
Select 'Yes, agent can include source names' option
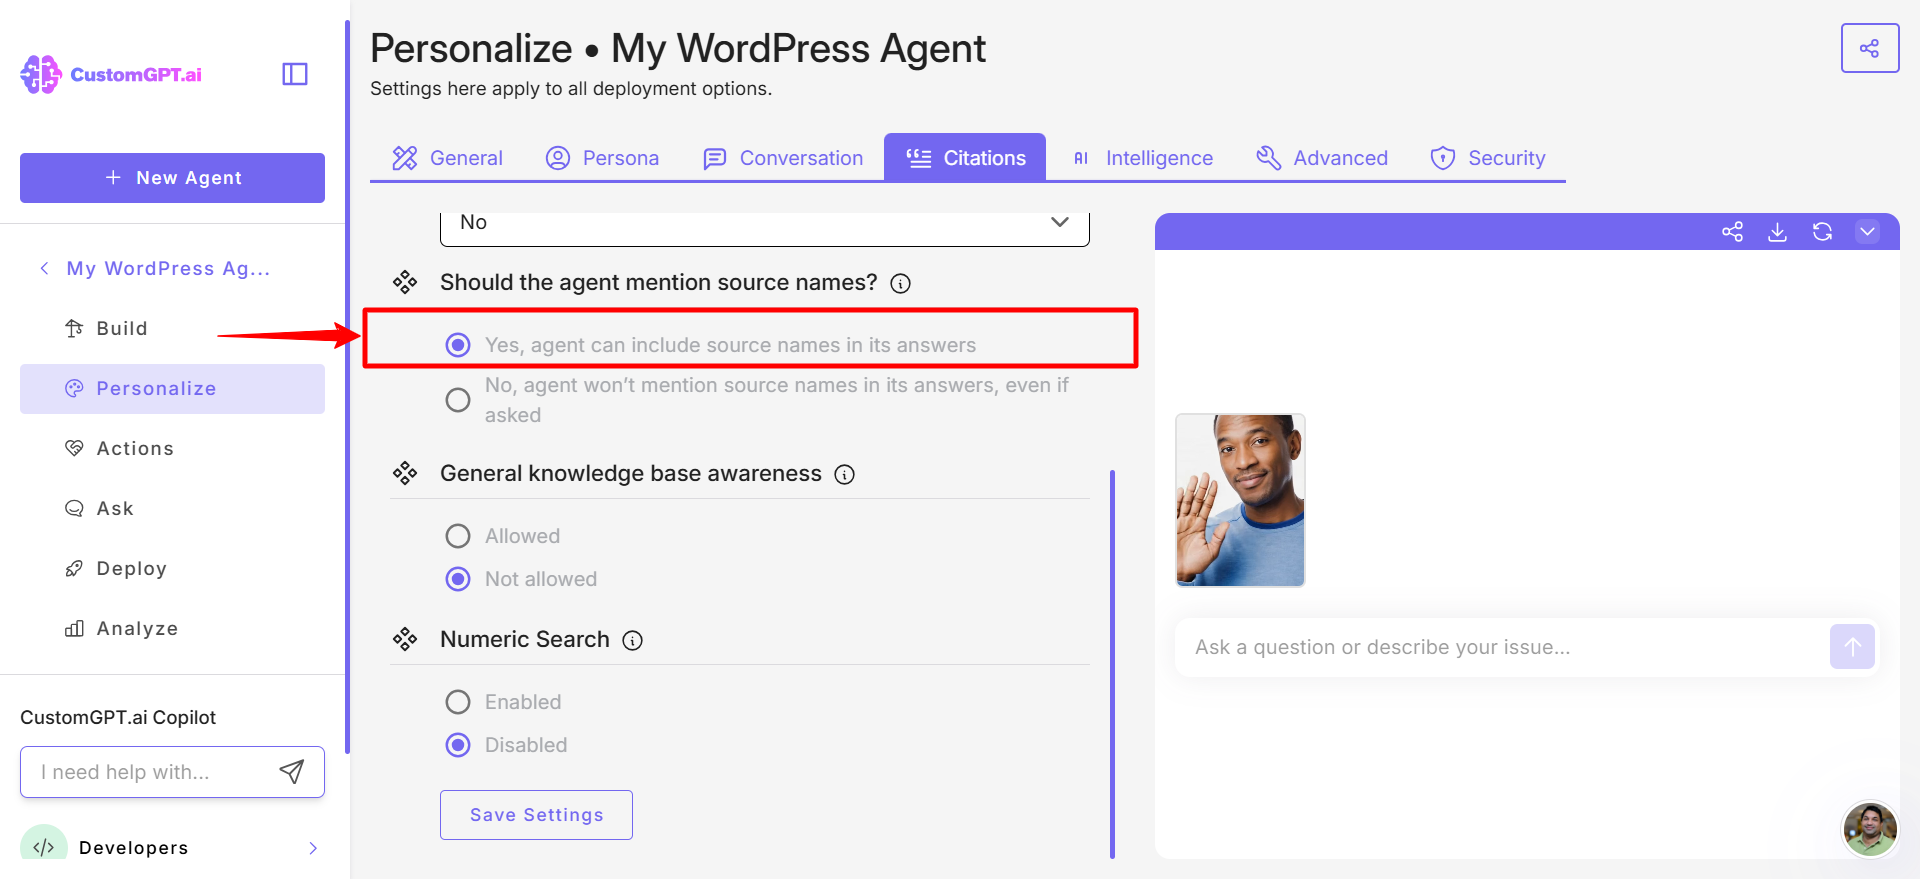pos(458,345)
